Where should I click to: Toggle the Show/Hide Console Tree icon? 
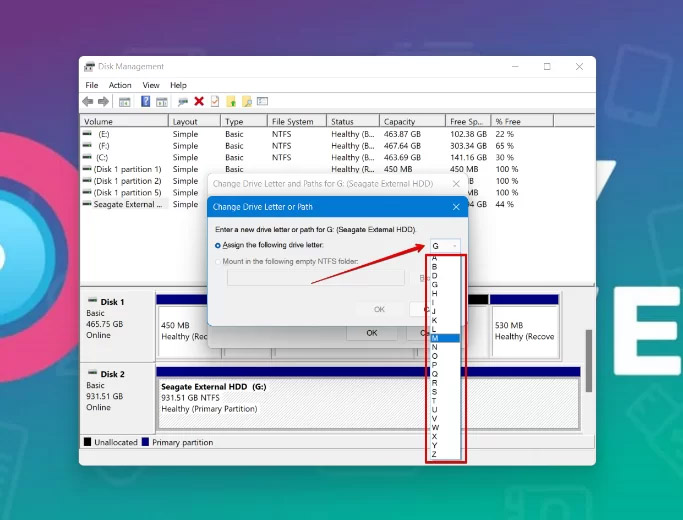pyautogui.click(x=125, y=102)
